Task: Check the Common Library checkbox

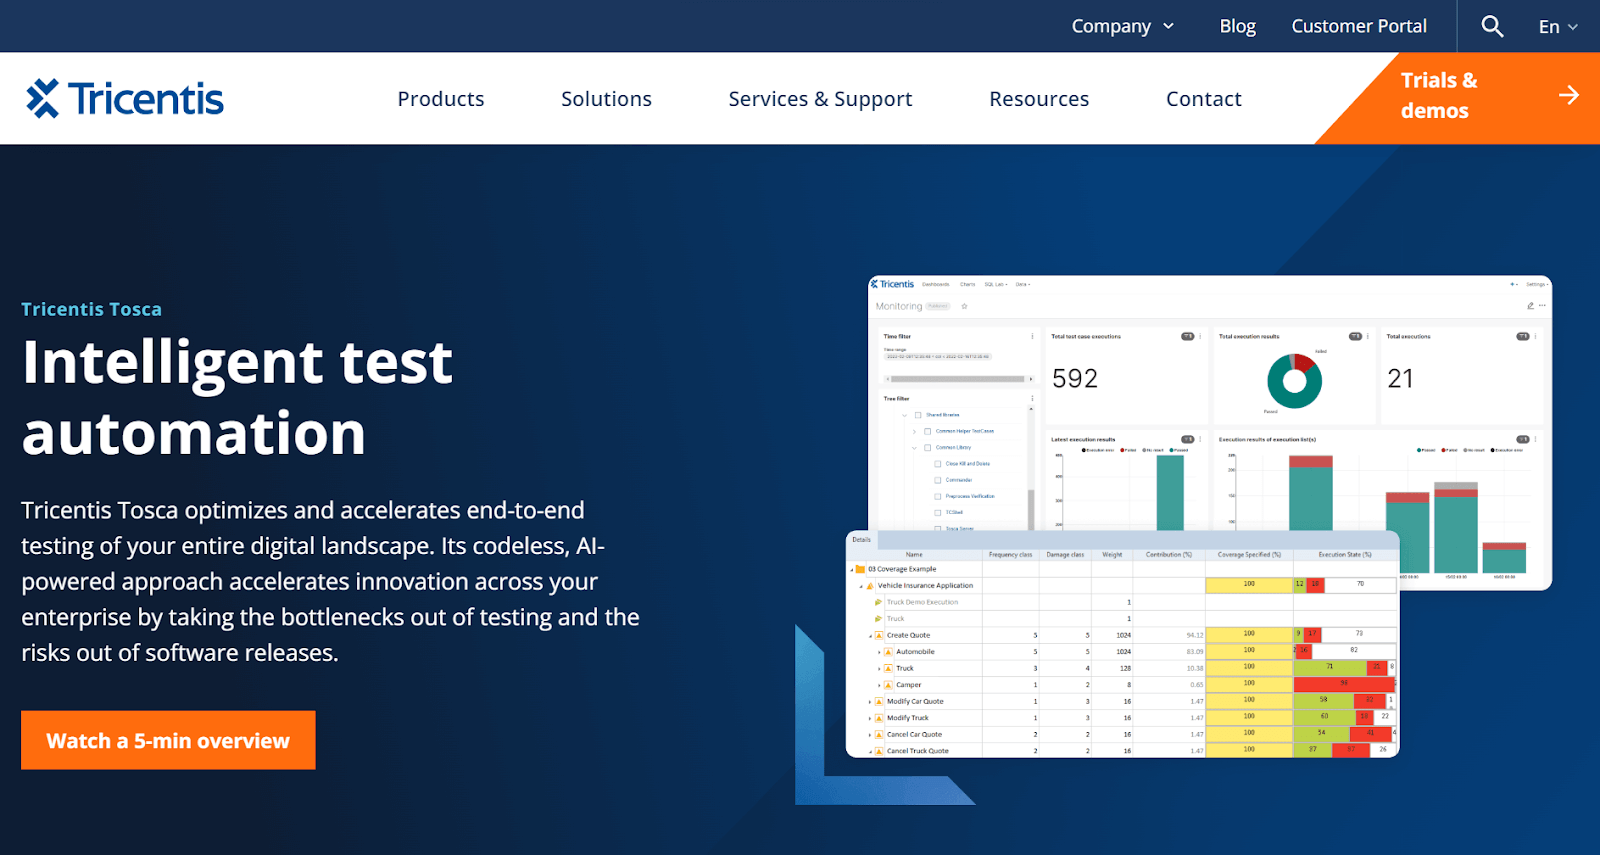Action: click(928, 447)
